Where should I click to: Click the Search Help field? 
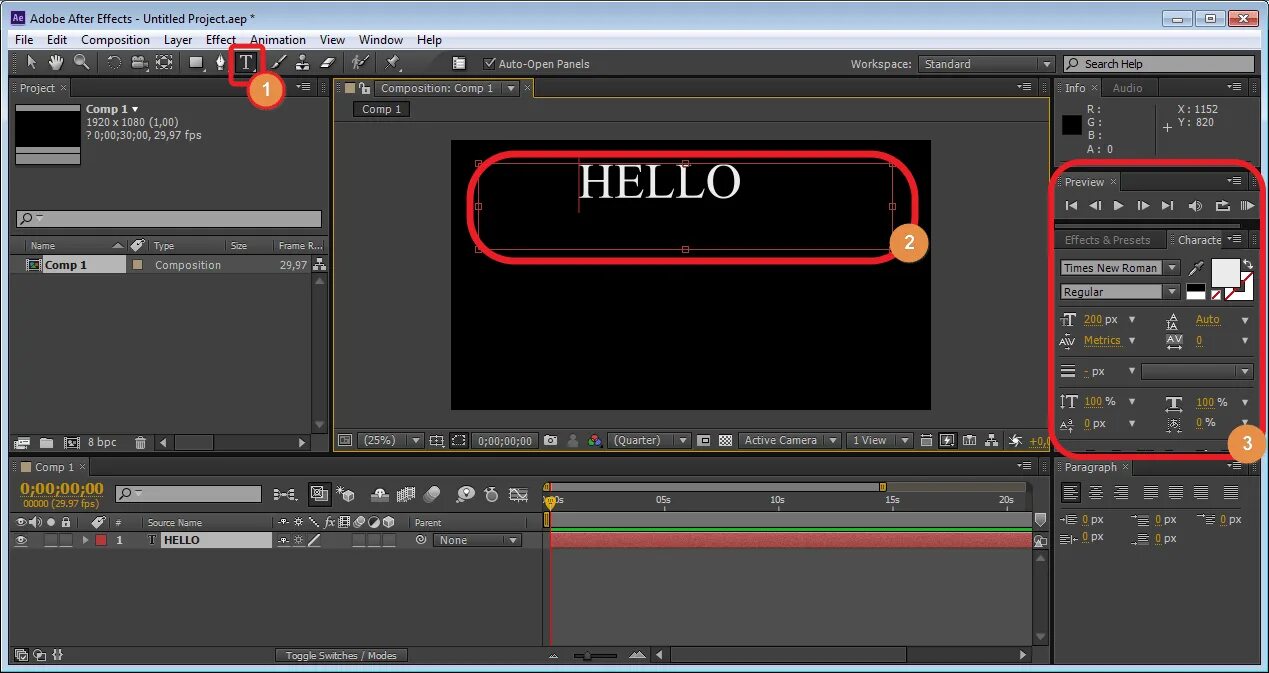(x=1158, y=64)
